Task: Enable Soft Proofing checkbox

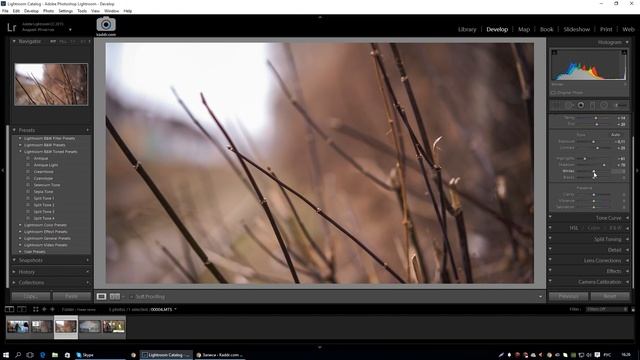Action: click(131, 297)
